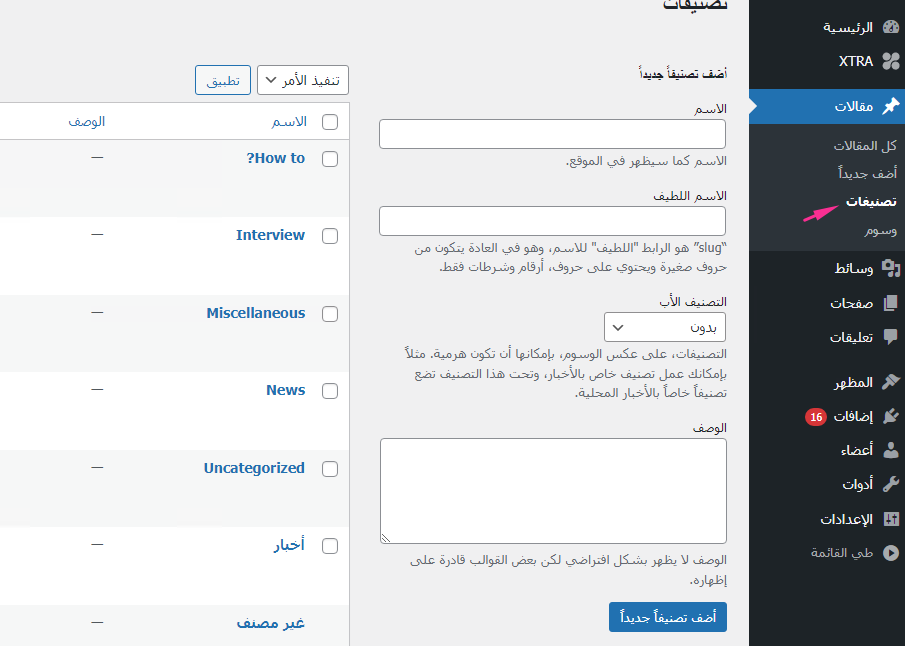Click the media icon beside وسائط

[x=890, y=269]
